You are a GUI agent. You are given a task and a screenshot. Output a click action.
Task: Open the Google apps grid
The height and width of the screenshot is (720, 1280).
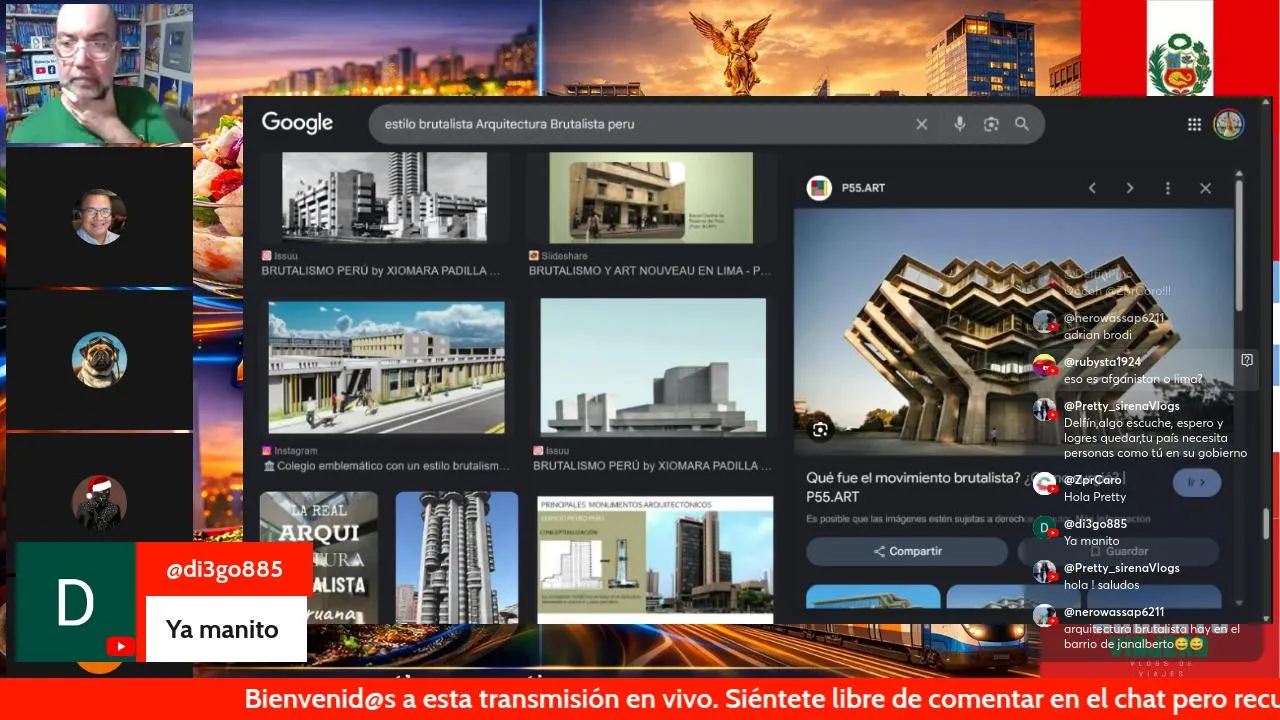pos(1194,124)
